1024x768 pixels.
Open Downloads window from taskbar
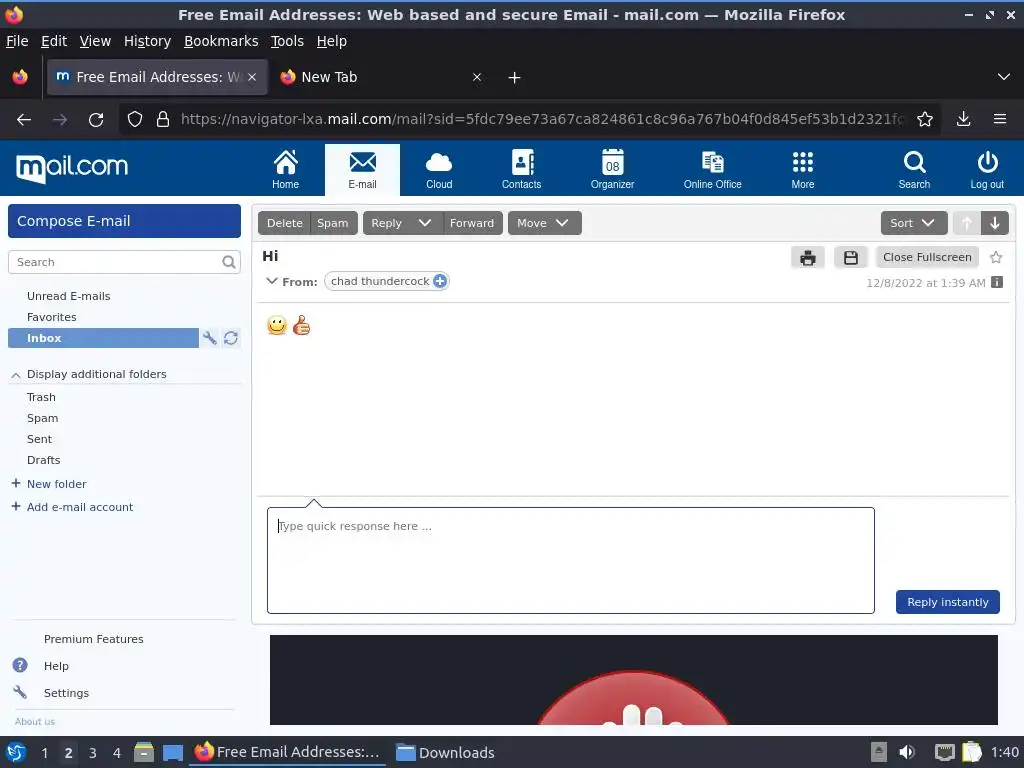click(446, 753)
